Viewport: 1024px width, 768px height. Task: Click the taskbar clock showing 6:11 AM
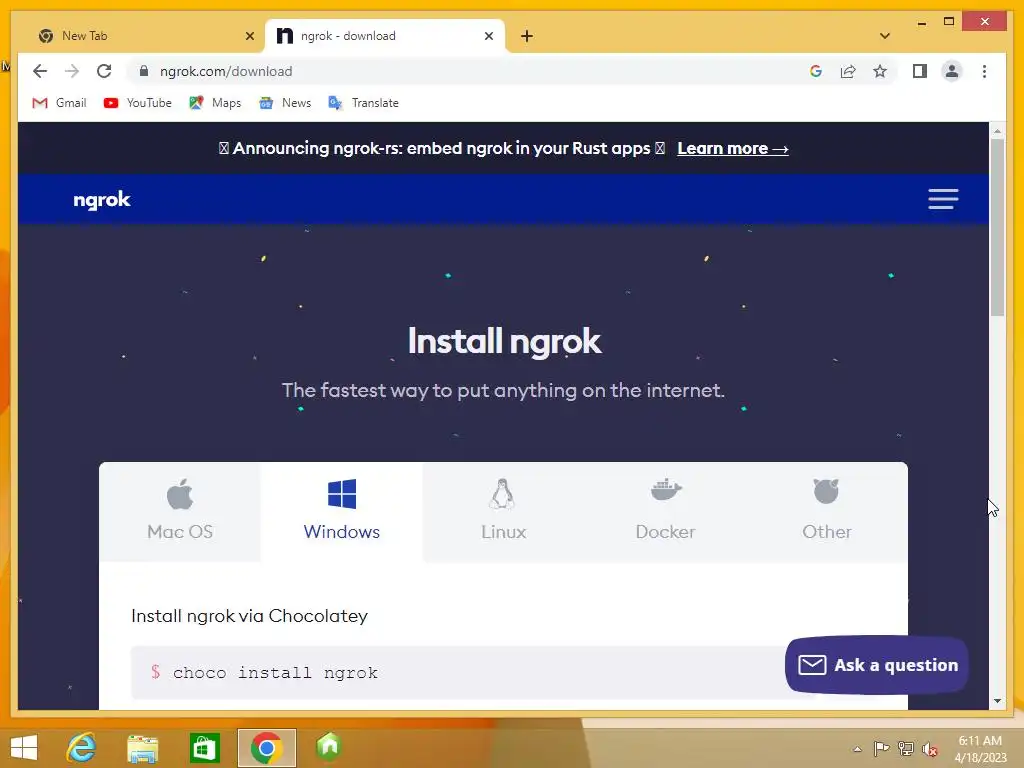click(x=980, y=749)
